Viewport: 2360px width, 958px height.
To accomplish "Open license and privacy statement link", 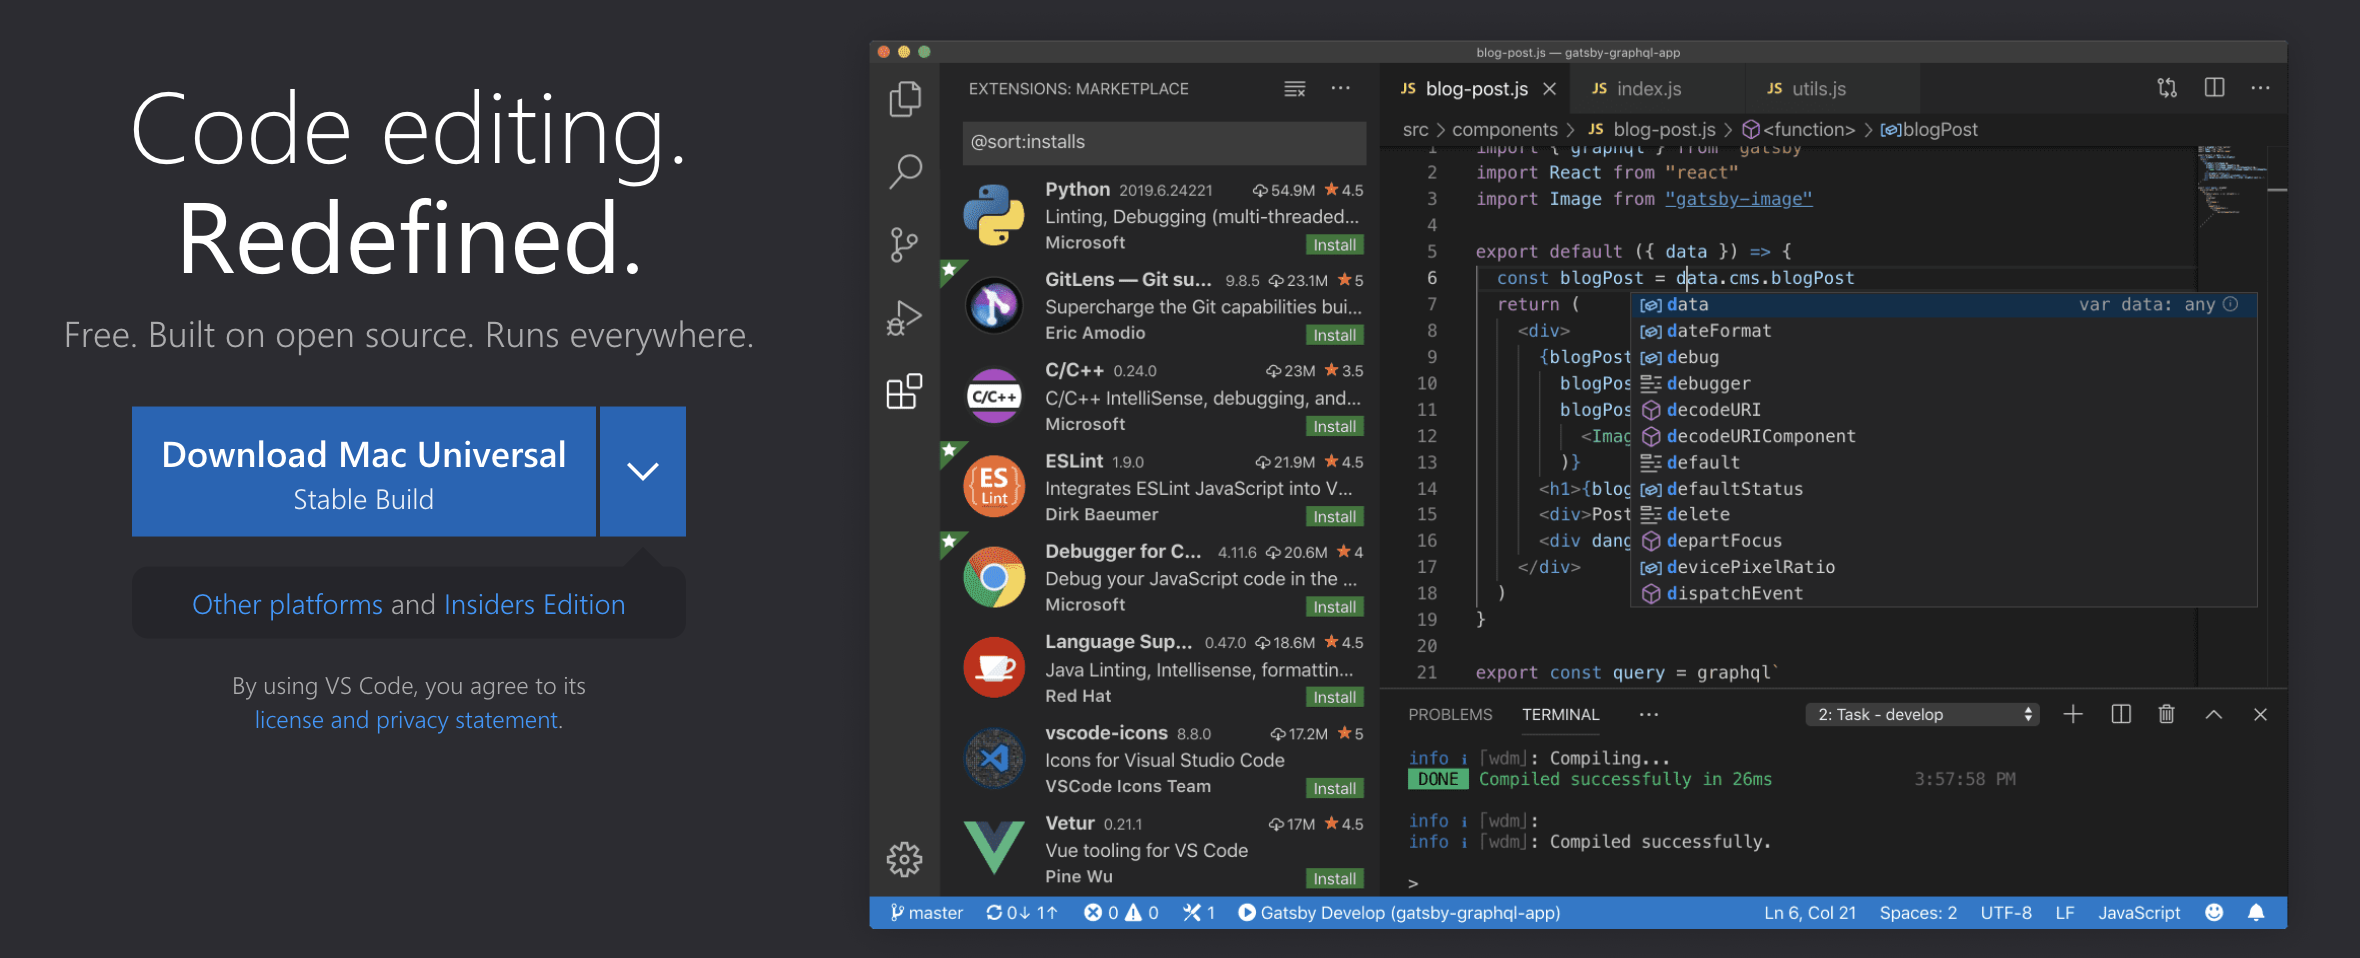I will (x=408, y=720).
